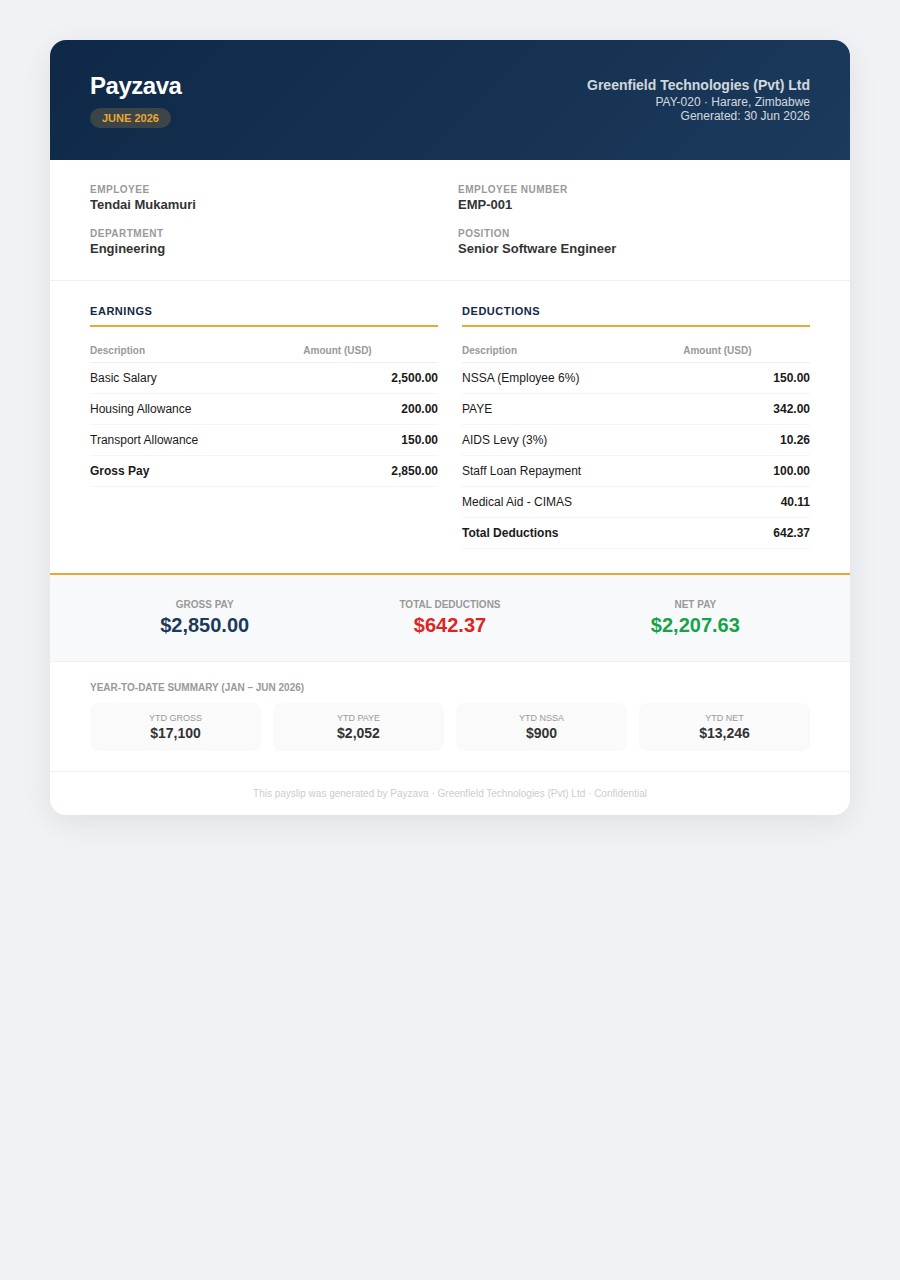The image size is (900, 1280).
Task: Click the green $2,207.63 net pay figure
Action: (x=695, y=625)
